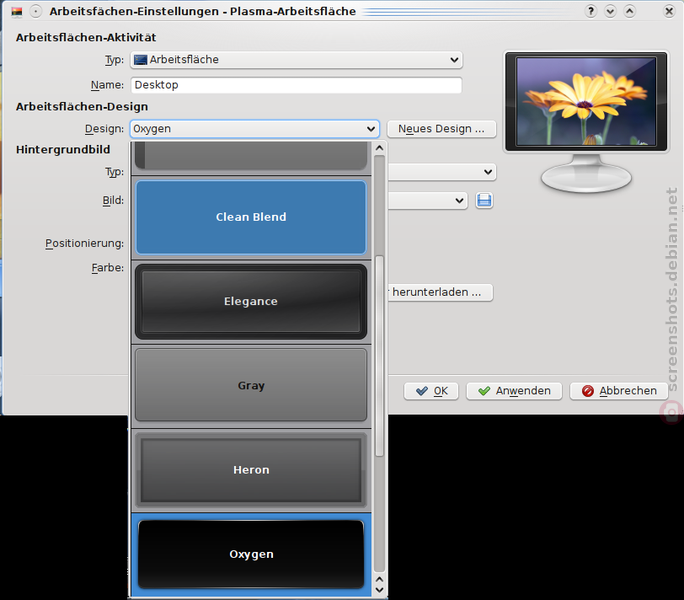The width and height of the screenshot is (684, 600).
Task: Choose the Elegance theme
Action: click(251, 301)
